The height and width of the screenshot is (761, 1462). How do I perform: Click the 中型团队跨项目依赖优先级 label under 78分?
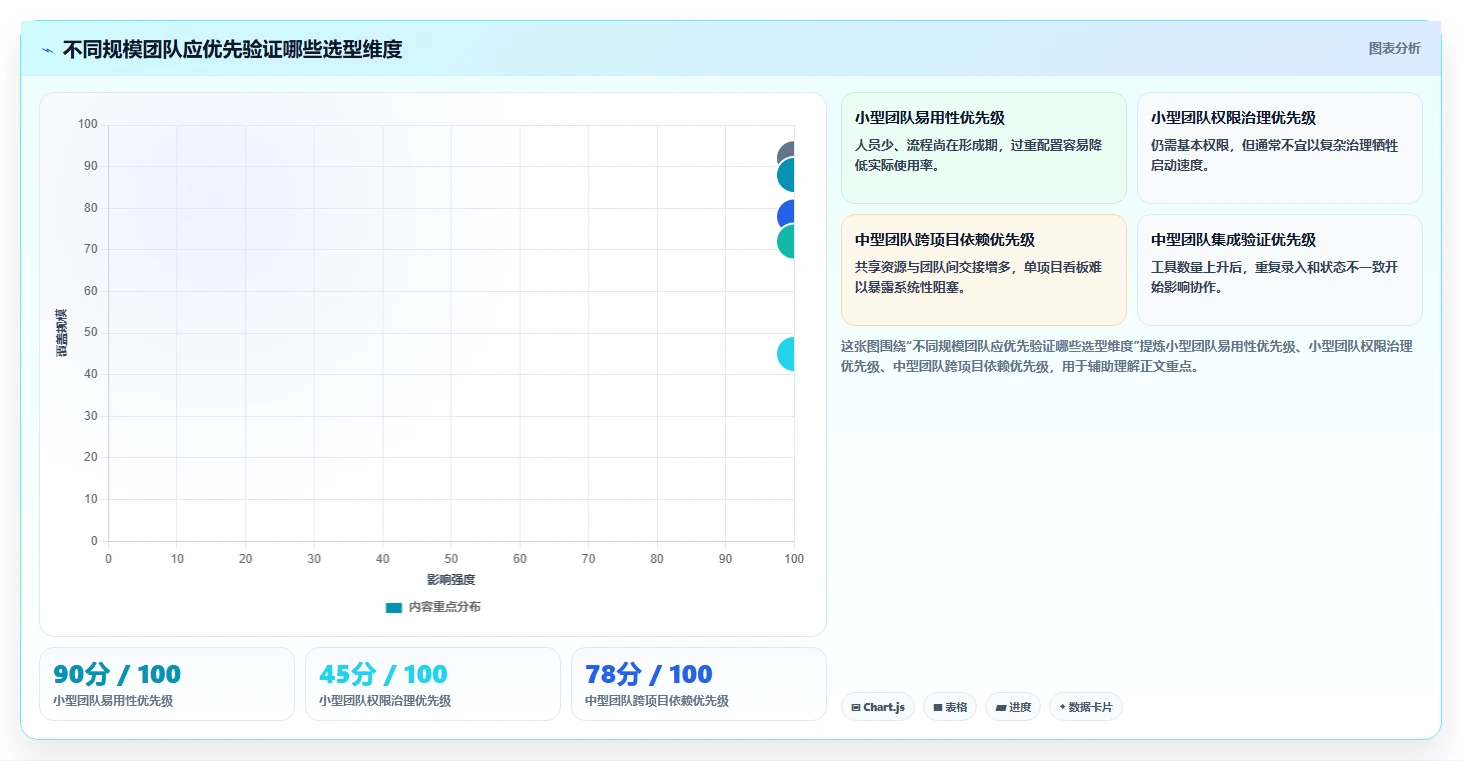point(657,701)
